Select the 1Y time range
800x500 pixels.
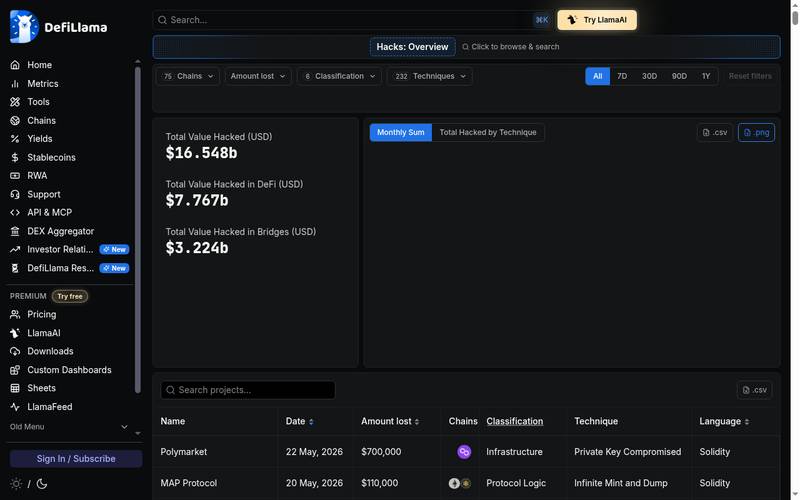[x=706, y=76]
